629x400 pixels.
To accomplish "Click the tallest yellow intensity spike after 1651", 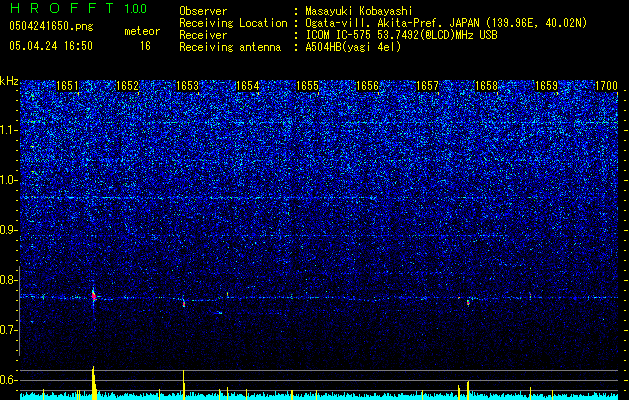I will pyautogui.click(x=94, y=383).
